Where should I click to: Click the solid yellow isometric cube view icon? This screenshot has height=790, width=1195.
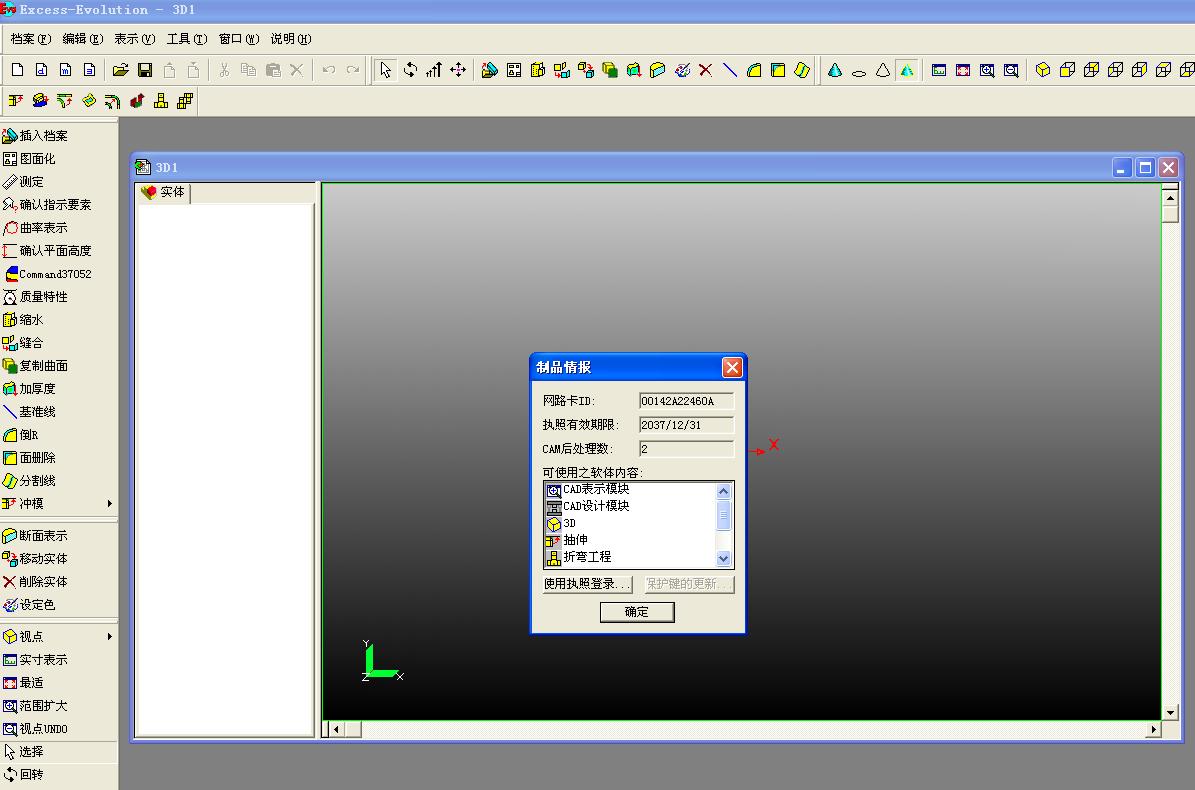(1043, 70)
